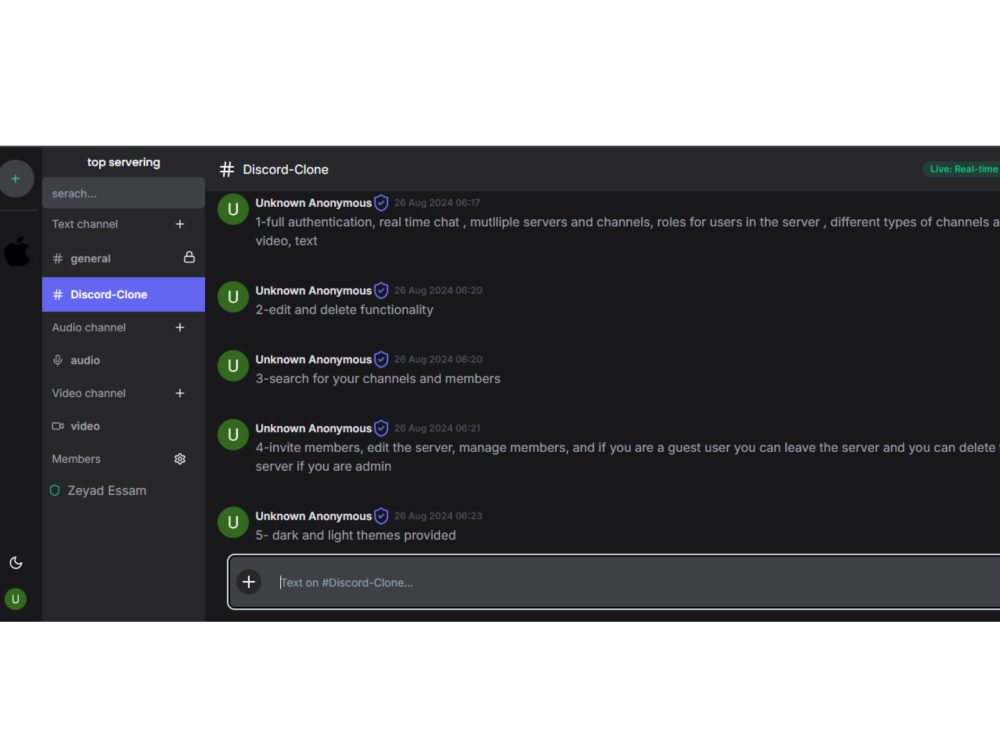The image size is (1000, 750).
Task: Click avatar of the search channels message
Action: [233, 366]
